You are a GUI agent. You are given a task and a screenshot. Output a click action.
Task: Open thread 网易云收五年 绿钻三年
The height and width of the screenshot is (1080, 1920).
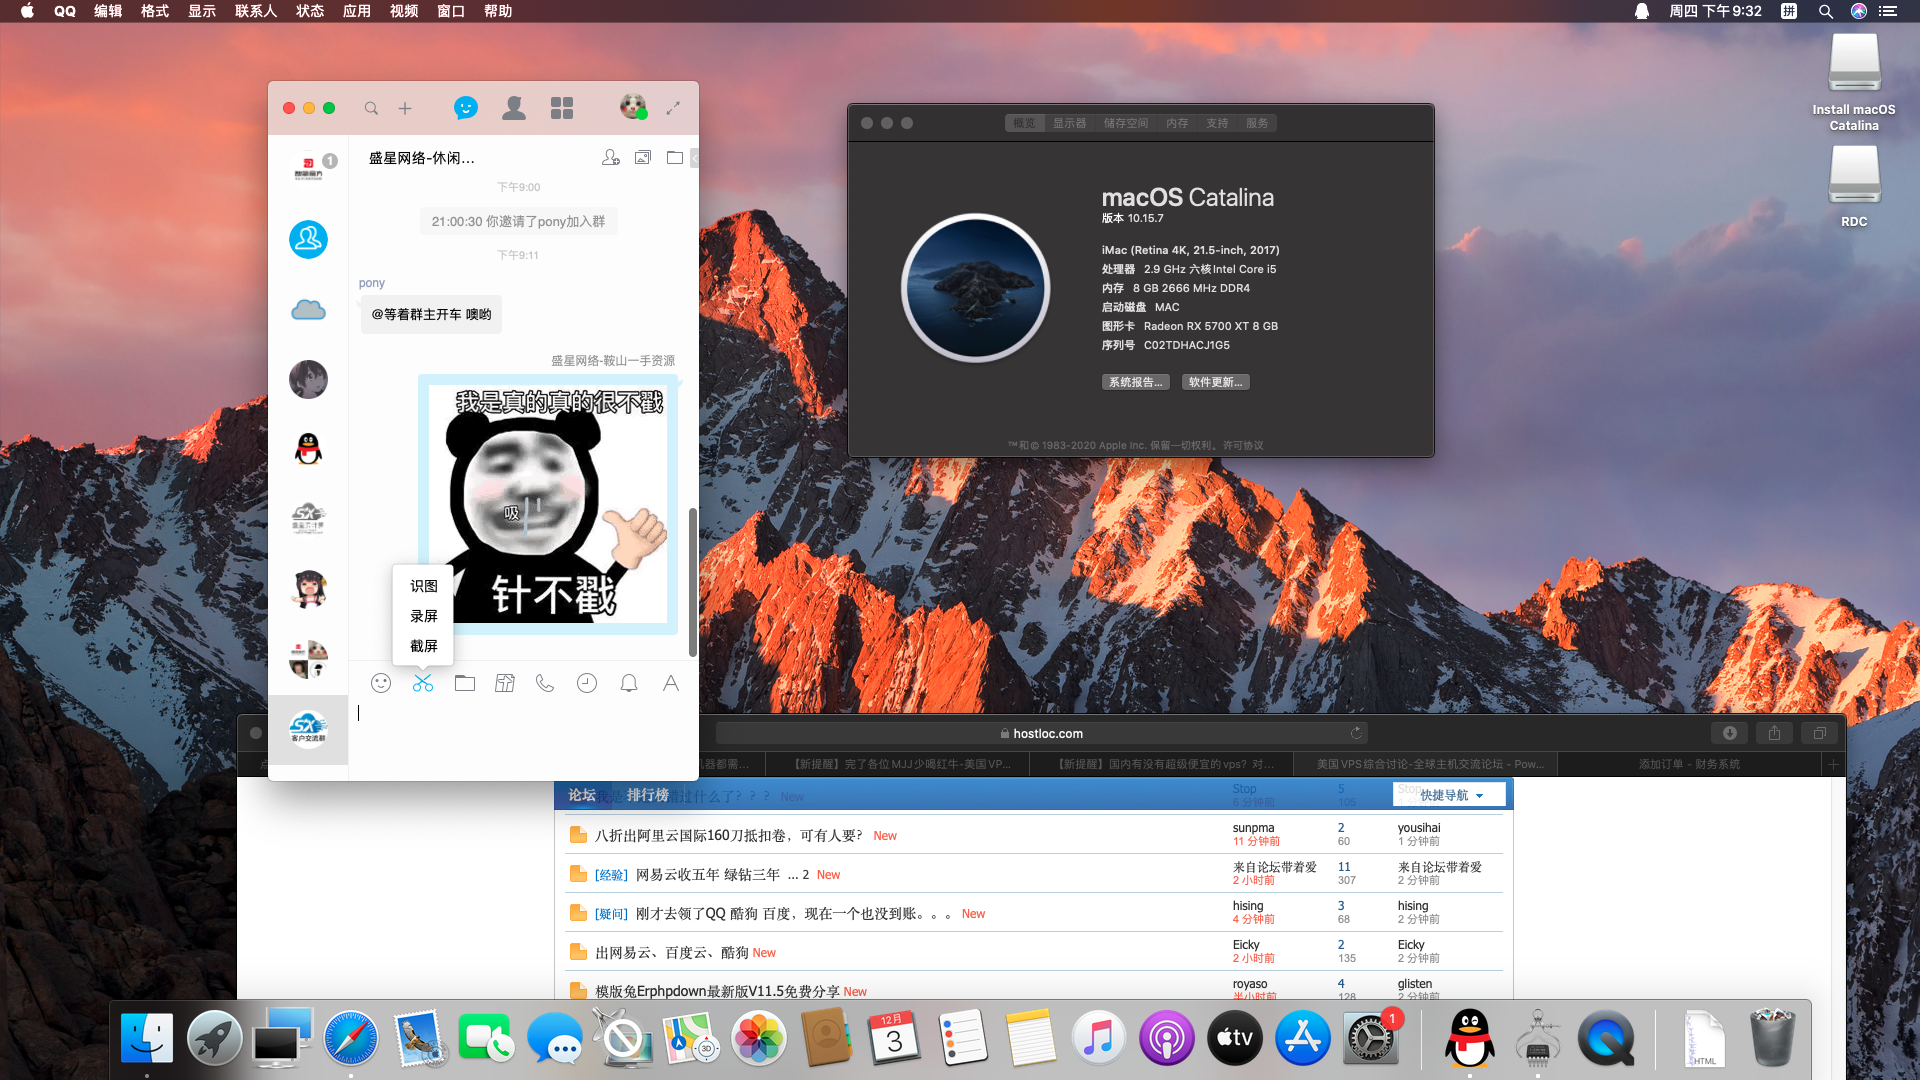click(x=708, y=874)
